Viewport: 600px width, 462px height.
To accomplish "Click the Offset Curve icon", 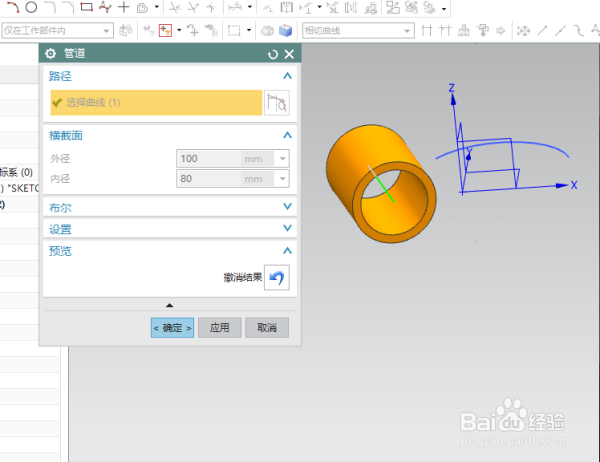I will [x=142, y=8].
